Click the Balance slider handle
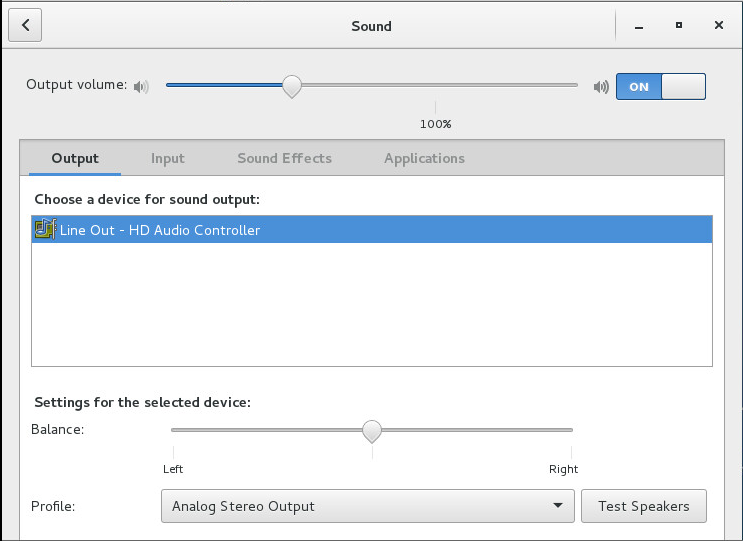The width and height of the screenshot is (743, 541). pyautogui.click(x=372, y=430)
